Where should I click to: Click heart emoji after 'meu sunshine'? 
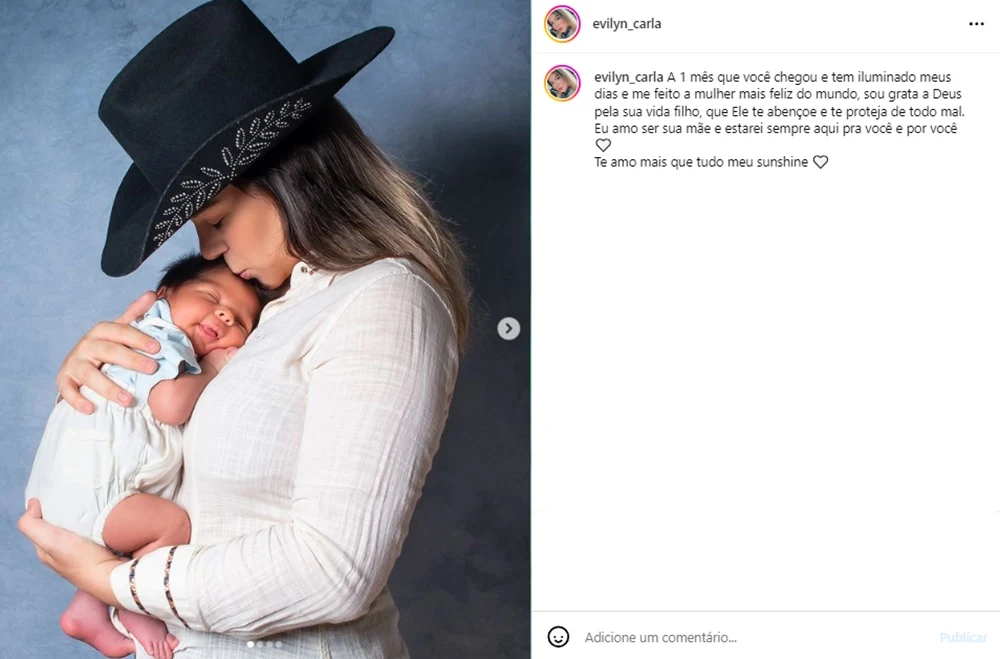coord(820,162)
